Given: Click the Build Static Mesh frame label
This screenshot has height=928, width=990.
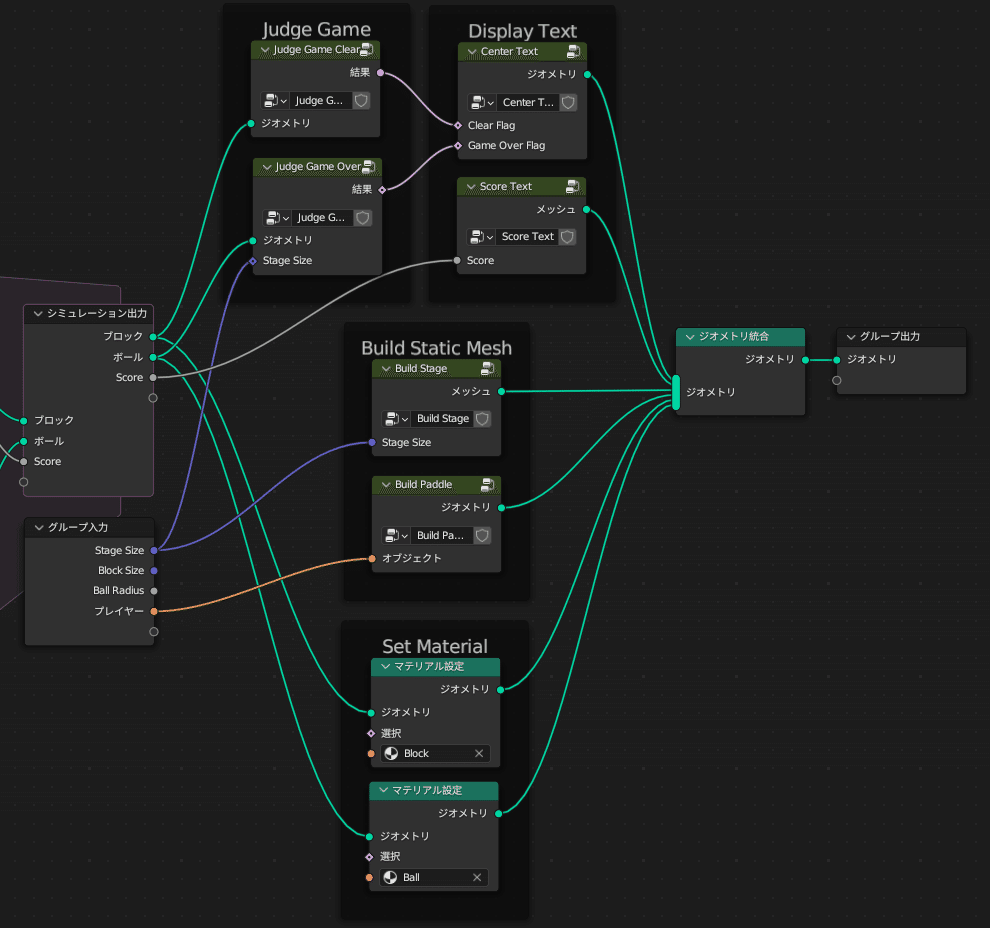Looking at the screenshot, I should click(x=436, y=348).
